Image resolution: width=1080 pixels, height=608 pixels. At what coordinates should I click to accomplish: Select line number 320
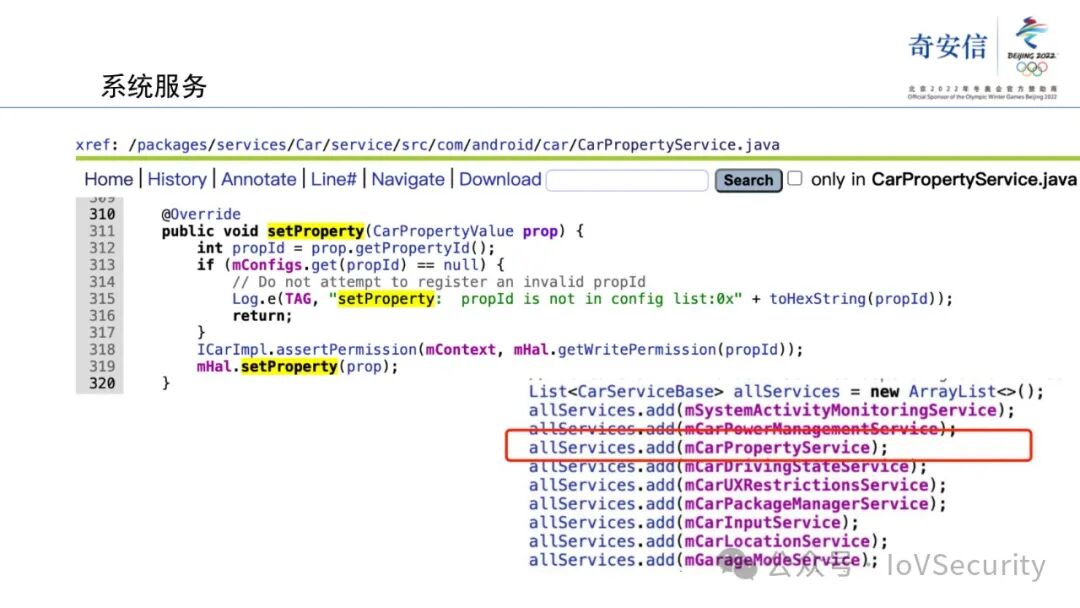pos(102,383)
